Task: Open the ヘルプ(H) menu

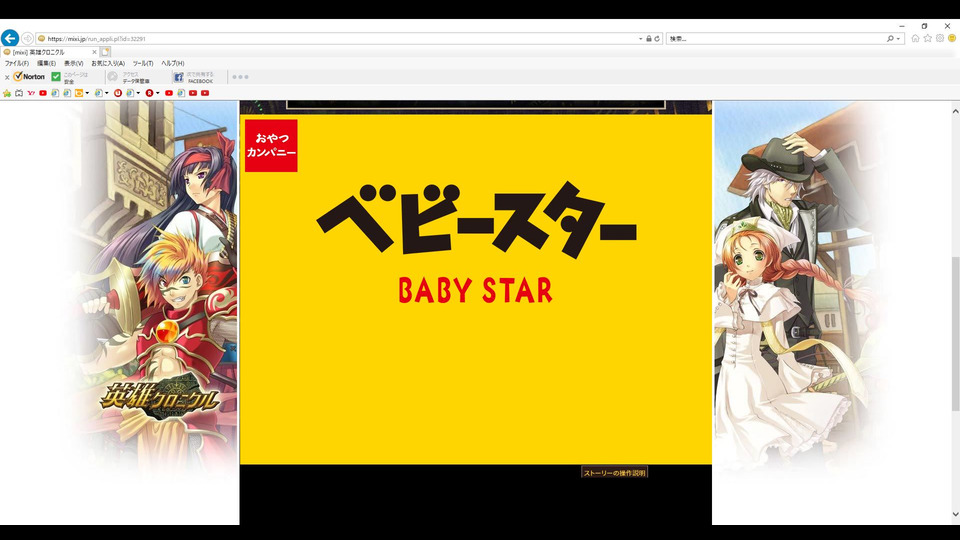Action: click(x=173, y=63)
